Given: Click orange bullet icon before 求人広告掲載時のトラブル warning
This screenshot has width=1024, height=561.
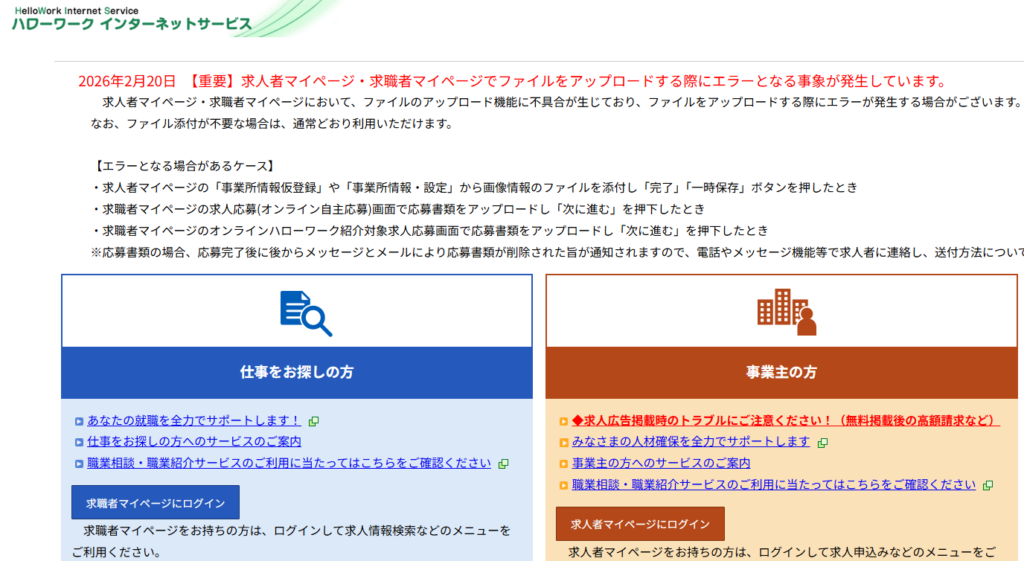Looking at the screenshot, I should point(564,421).
